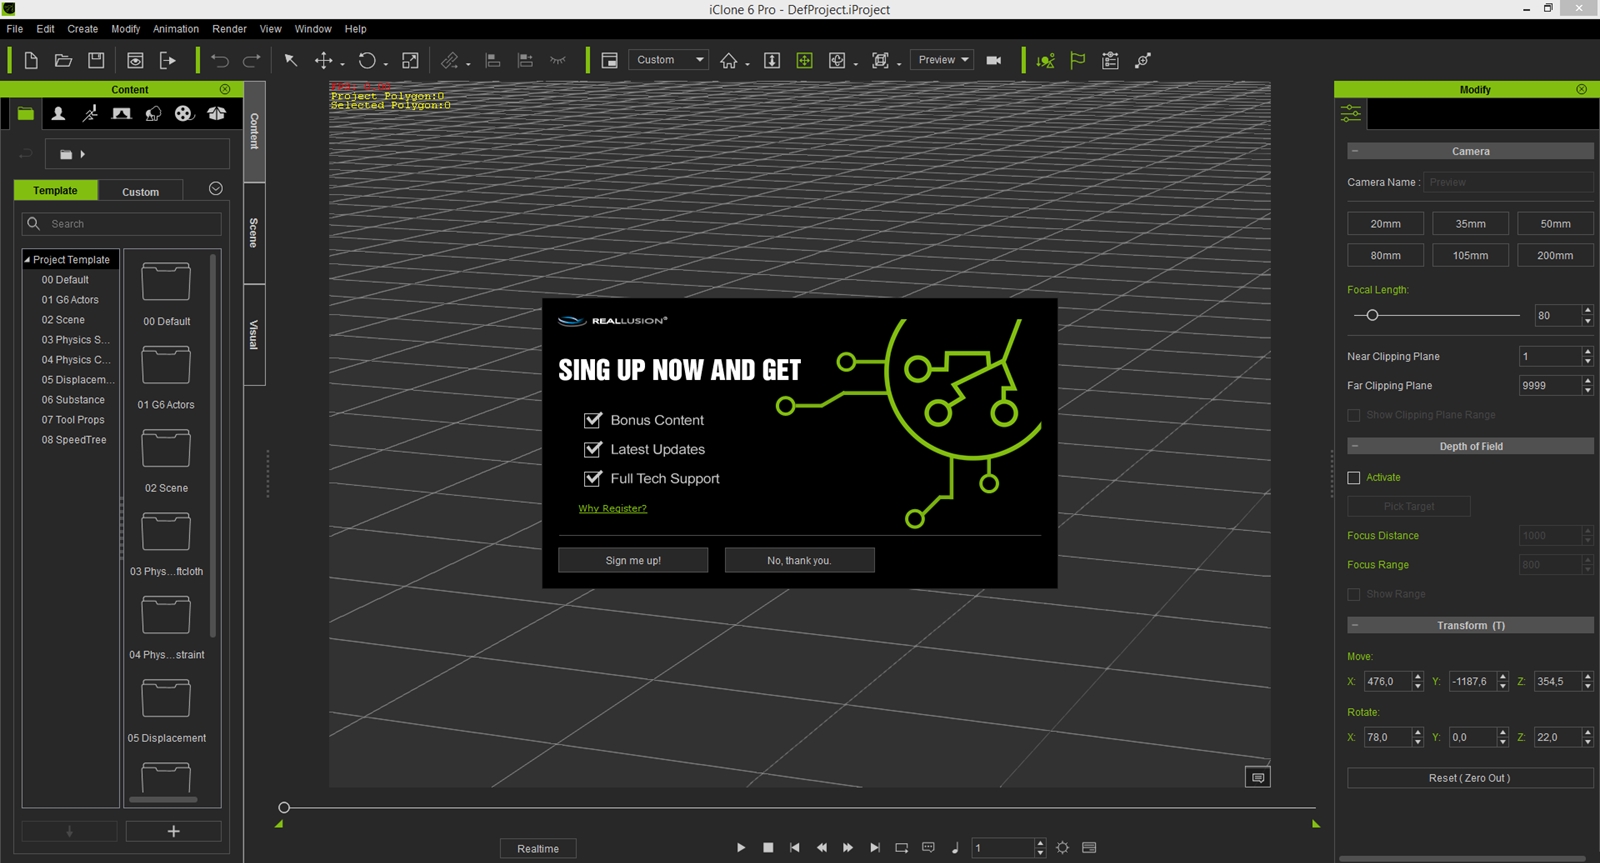The height and width of the screenshot is (863, 1600).
Task: Enable the Depth of Field Activate checkbox
Action: coord(1354,478)
